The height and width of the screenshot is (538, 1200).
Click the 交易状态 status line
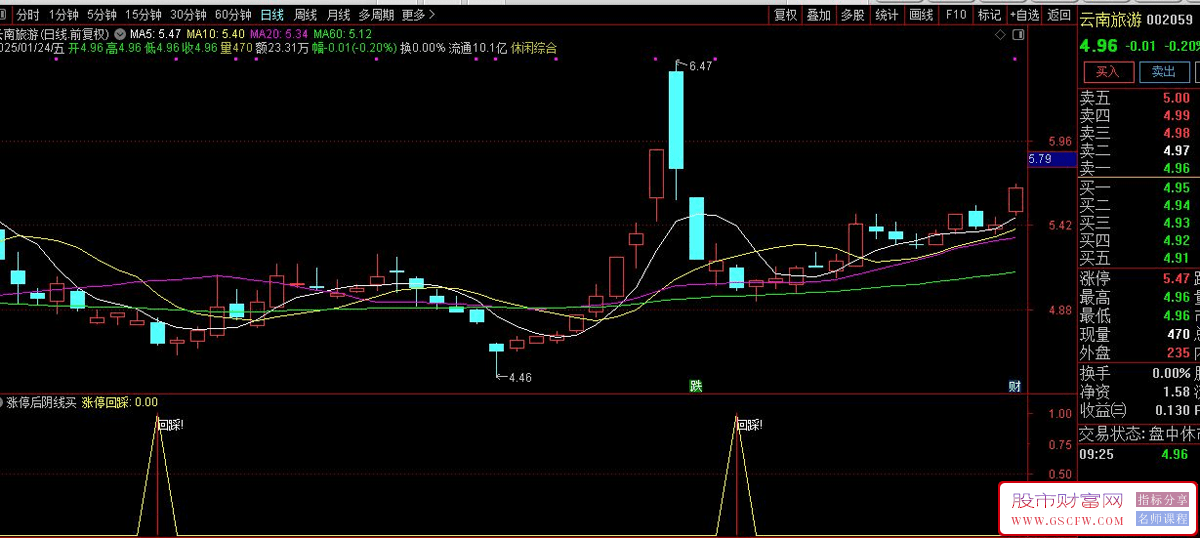1138,435
